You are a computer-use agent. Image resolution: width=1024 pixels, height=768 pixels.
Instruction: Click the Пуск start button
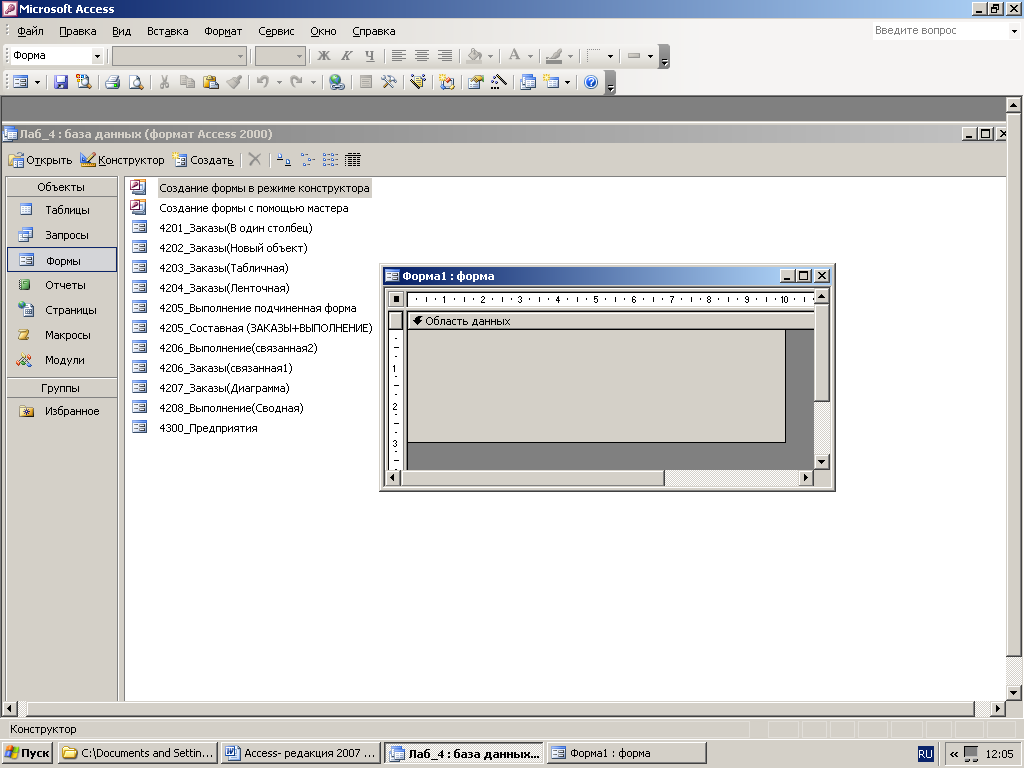[27, 753]
